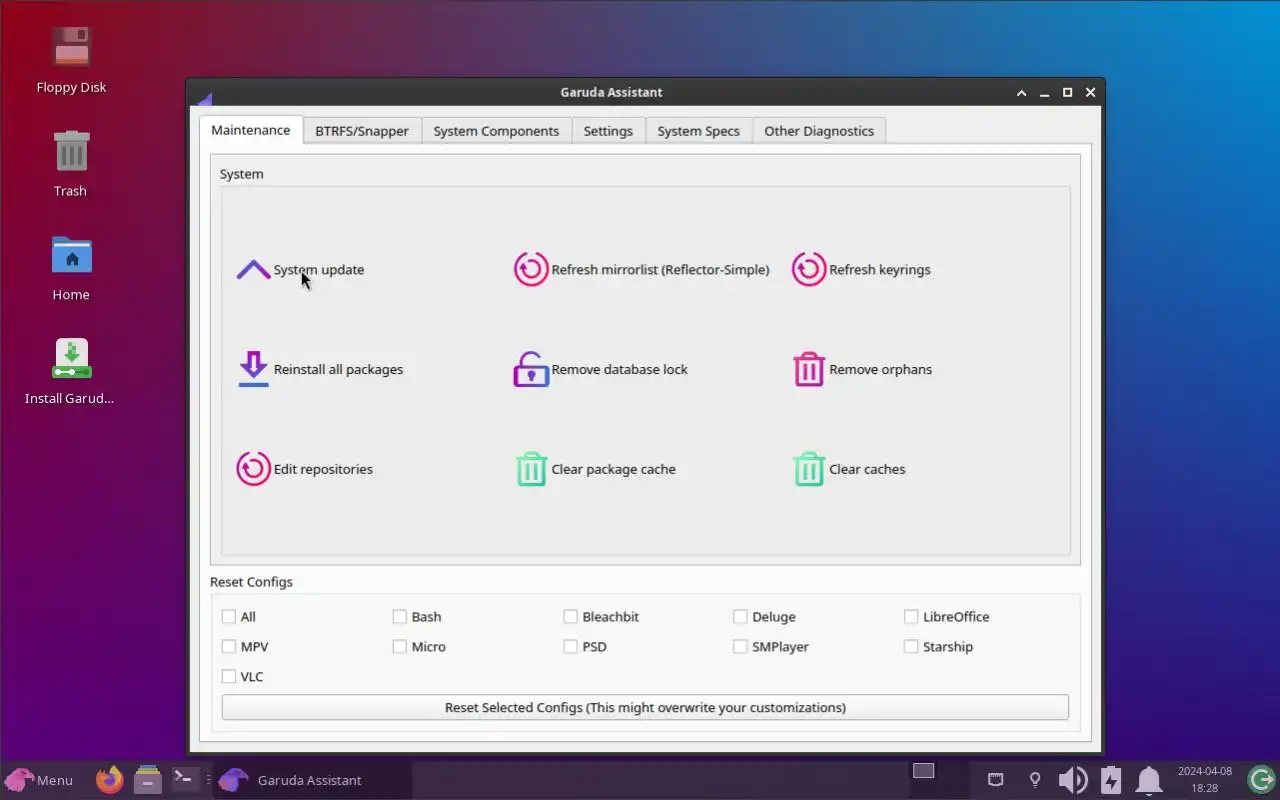Tick the VLC checkbox

pyautogui.click(x=229, y=677)
